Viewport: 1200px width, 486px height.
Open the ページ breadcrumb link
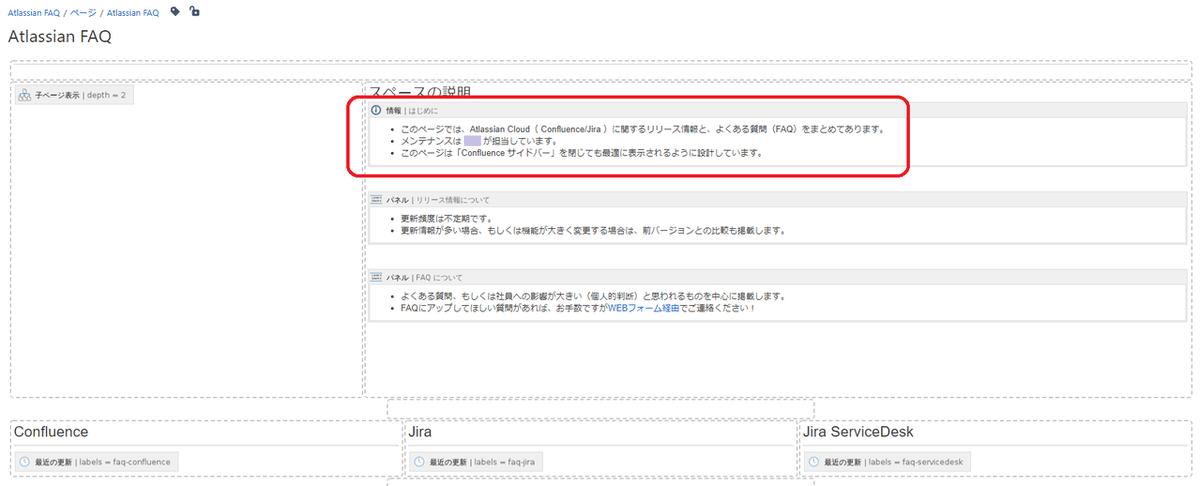click(x=83, y=13)
